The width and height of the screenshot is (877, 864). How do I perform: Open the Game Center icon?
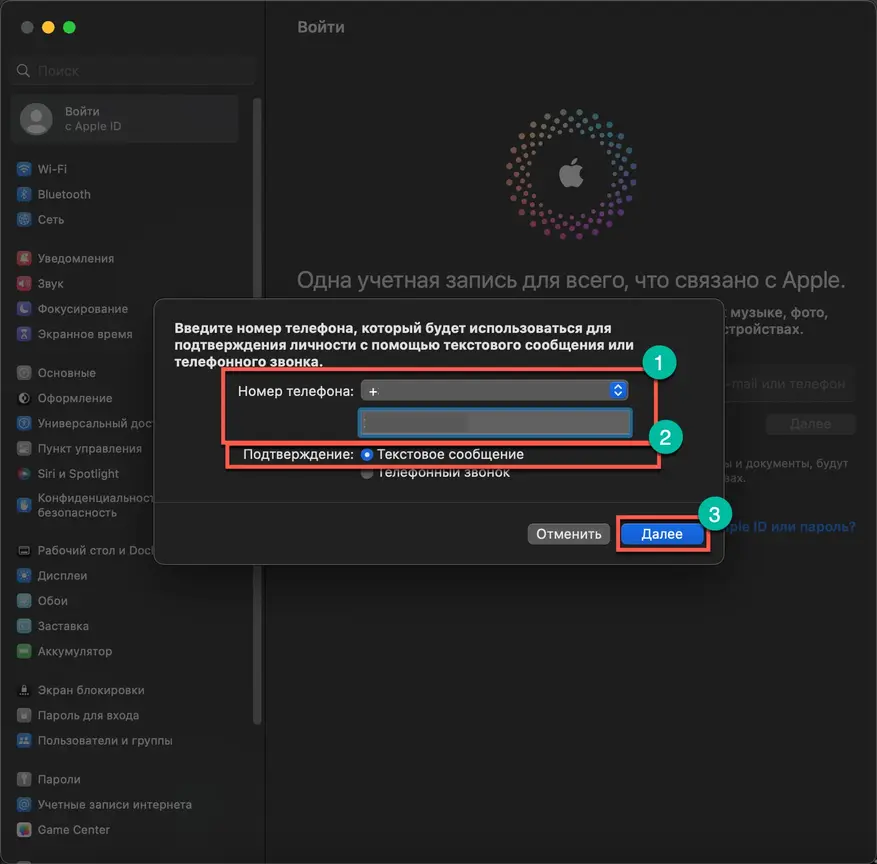pyautogui.click(x=24, y=829)
